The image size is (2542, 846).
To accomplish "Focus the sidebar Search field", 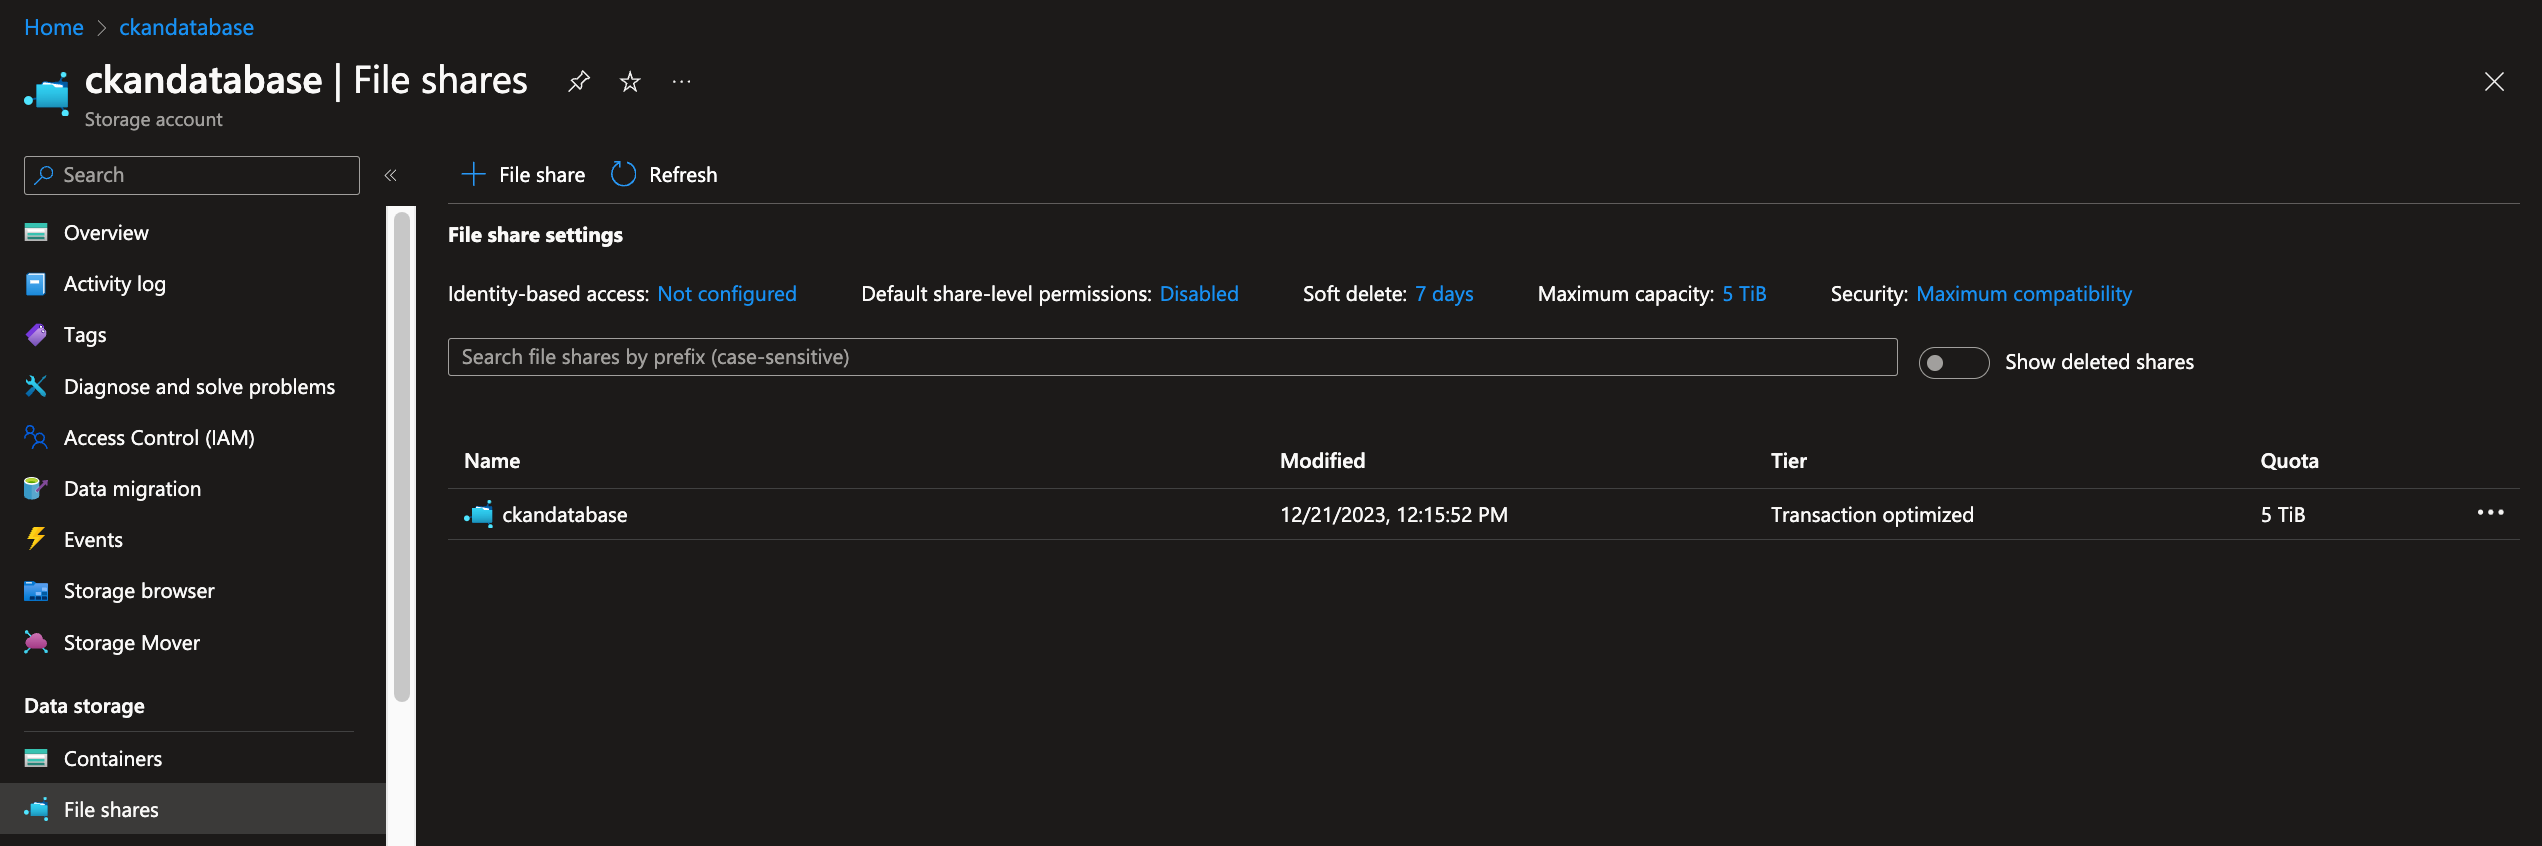I will point(192,175).
